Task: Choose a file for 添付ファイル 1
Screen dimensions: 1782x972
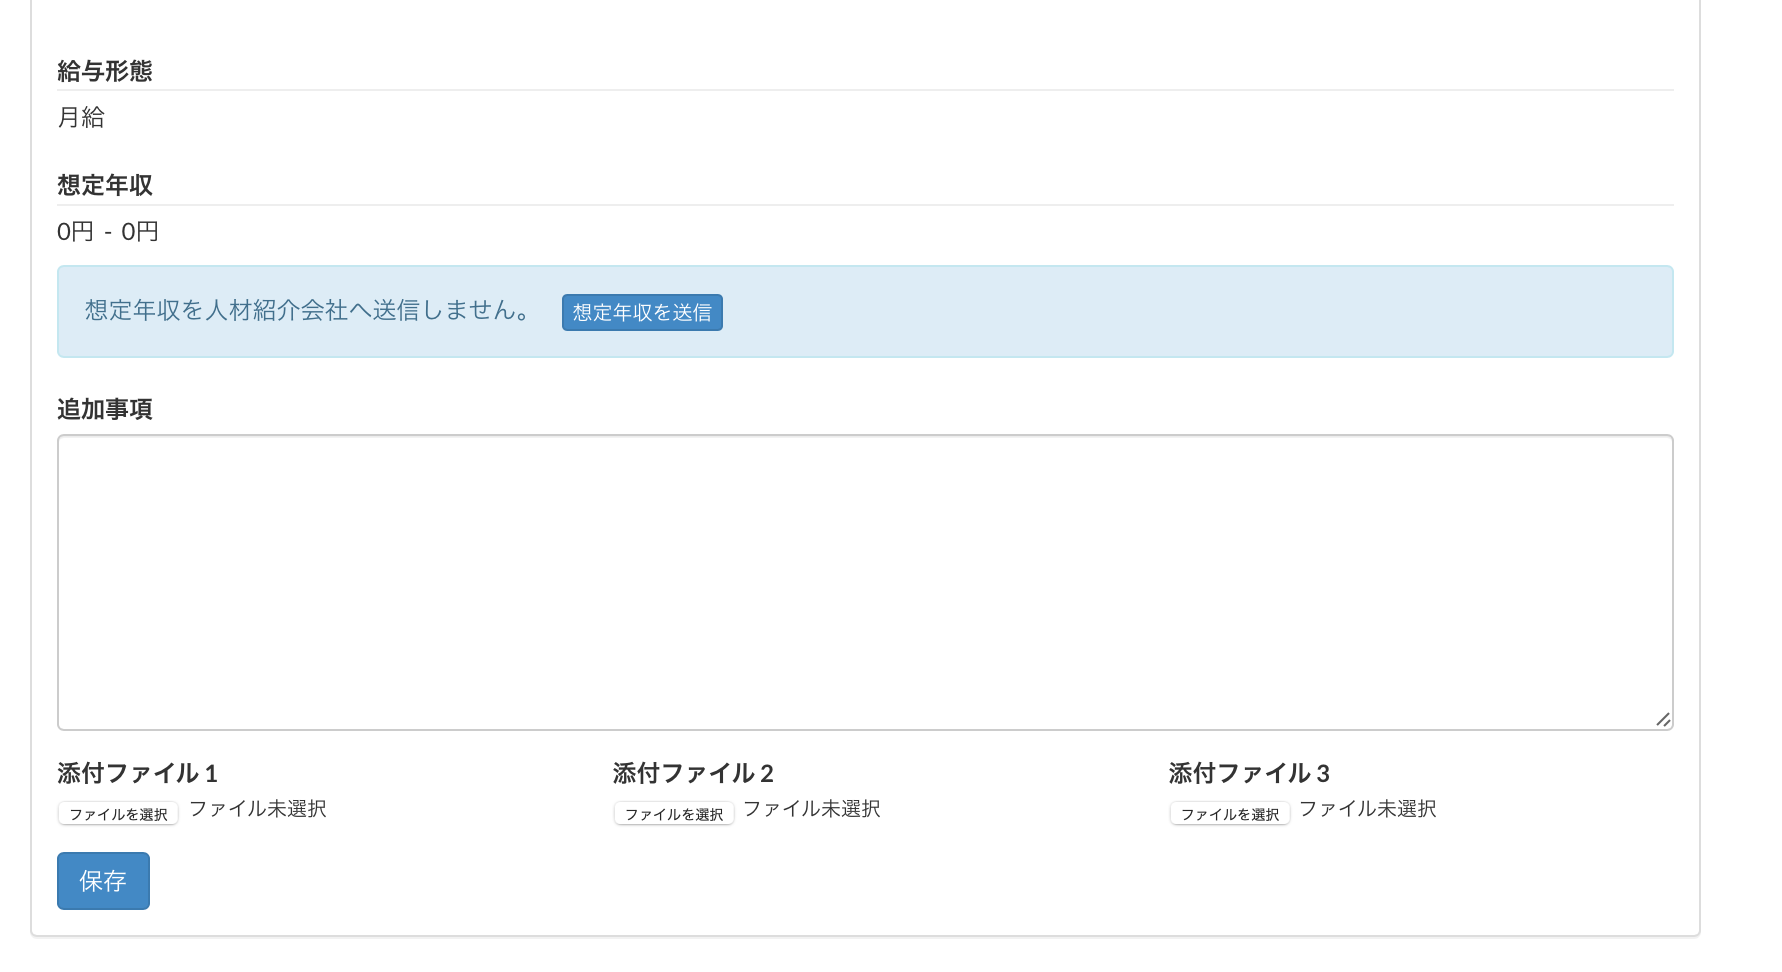Action: pos(118,814)
